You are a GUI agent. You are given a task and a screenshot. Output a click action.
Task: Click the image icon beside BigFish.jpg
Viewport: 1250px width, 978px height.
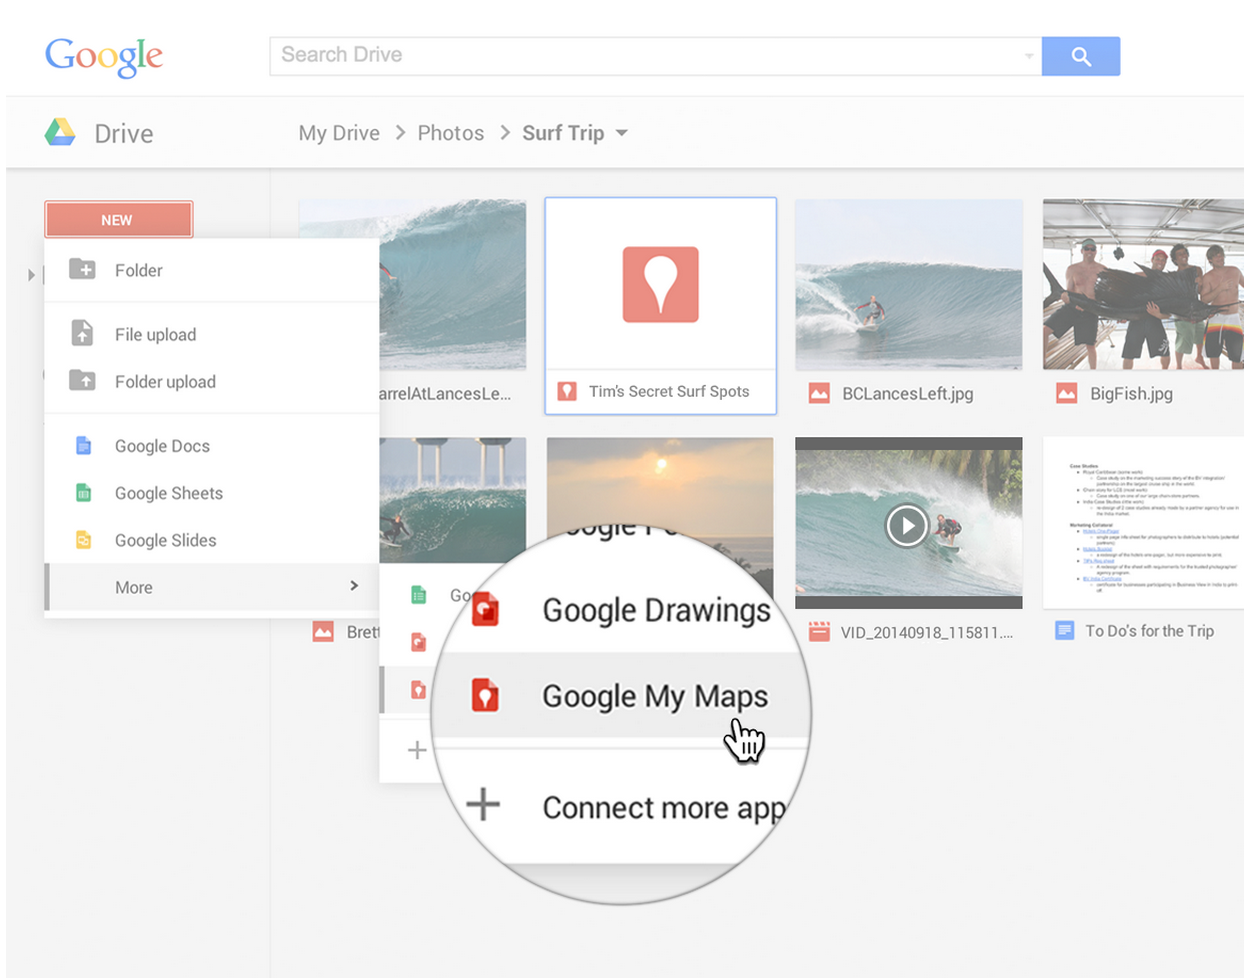(1067, 393)
